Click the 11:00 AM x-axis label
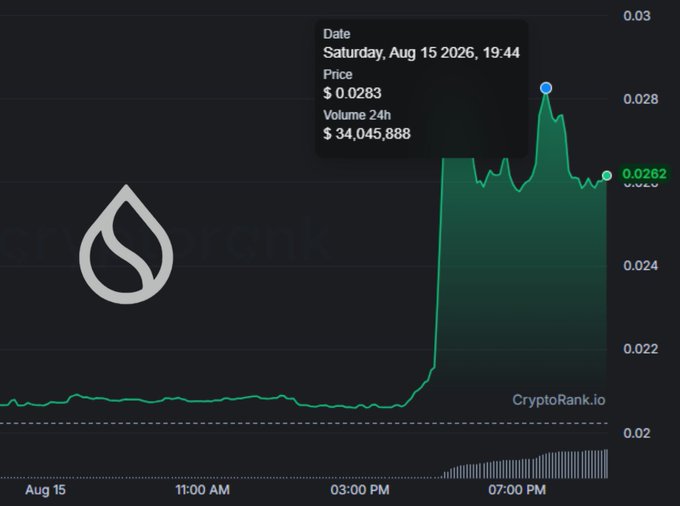680x506 pixels. (202, 490)
